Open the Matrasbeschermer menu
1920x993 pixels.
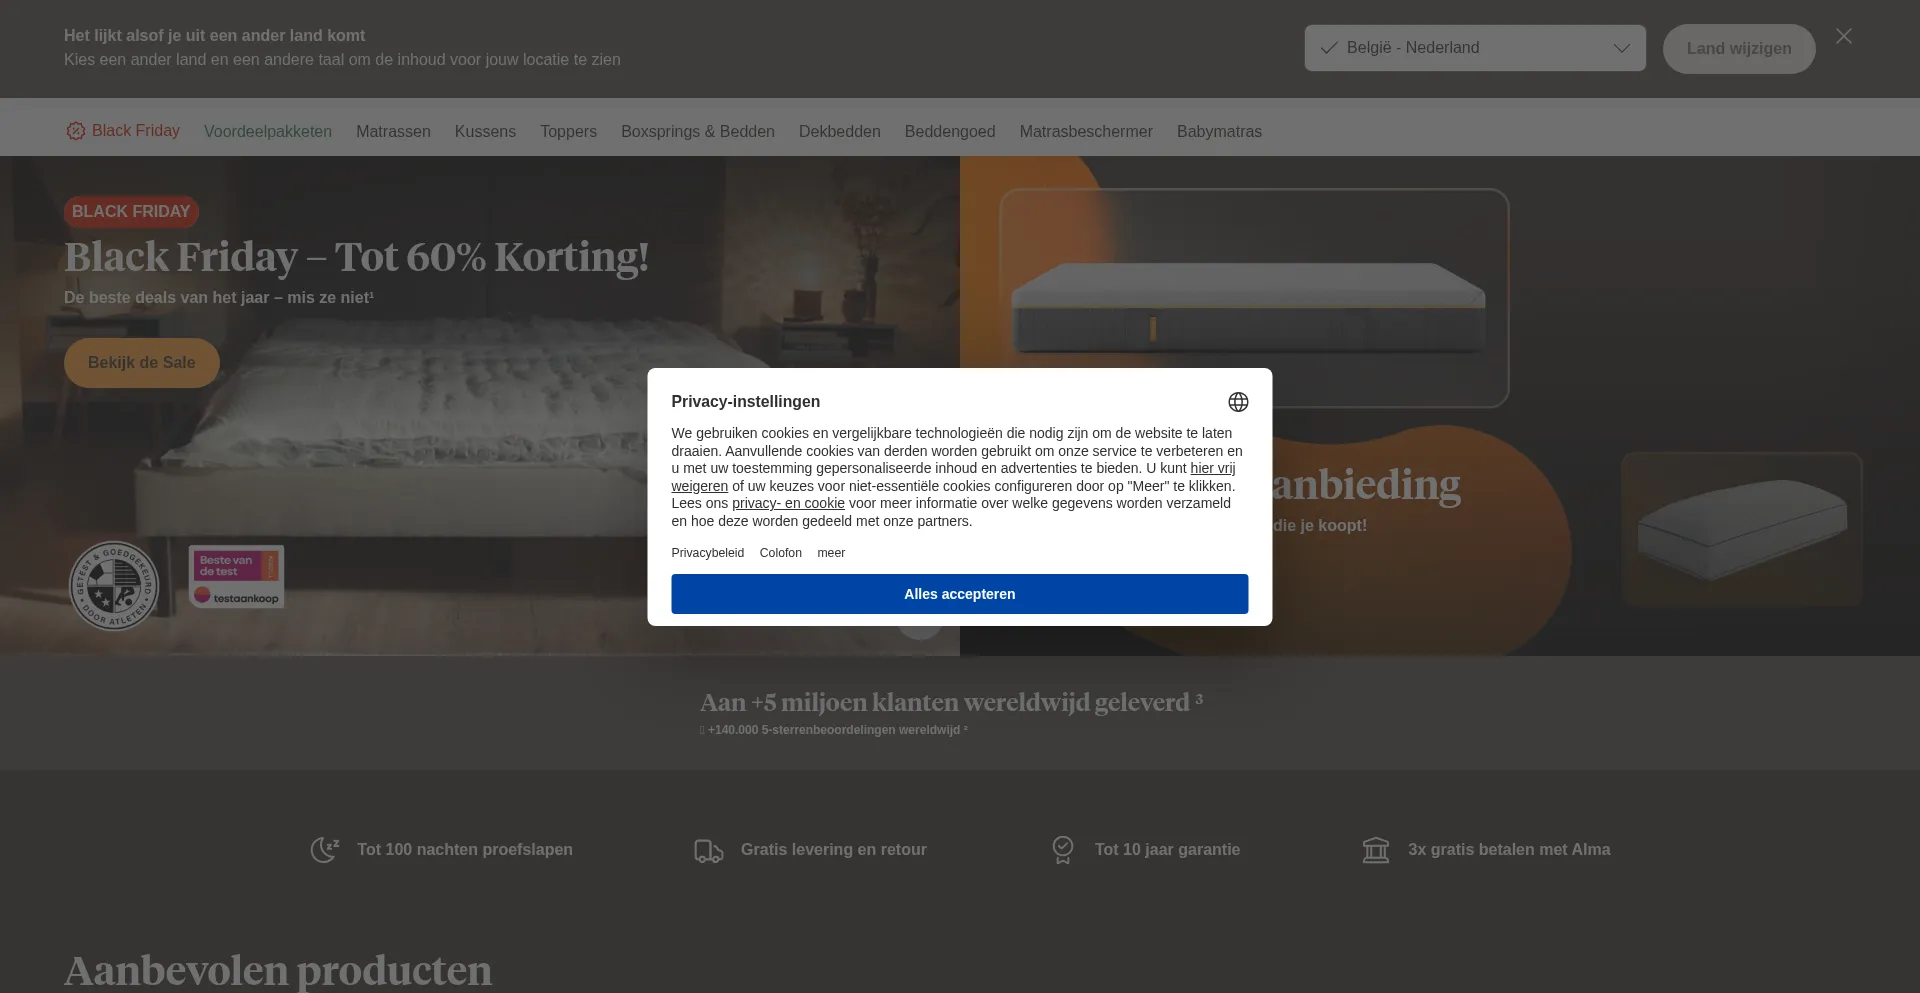(x=1086, y=132)
